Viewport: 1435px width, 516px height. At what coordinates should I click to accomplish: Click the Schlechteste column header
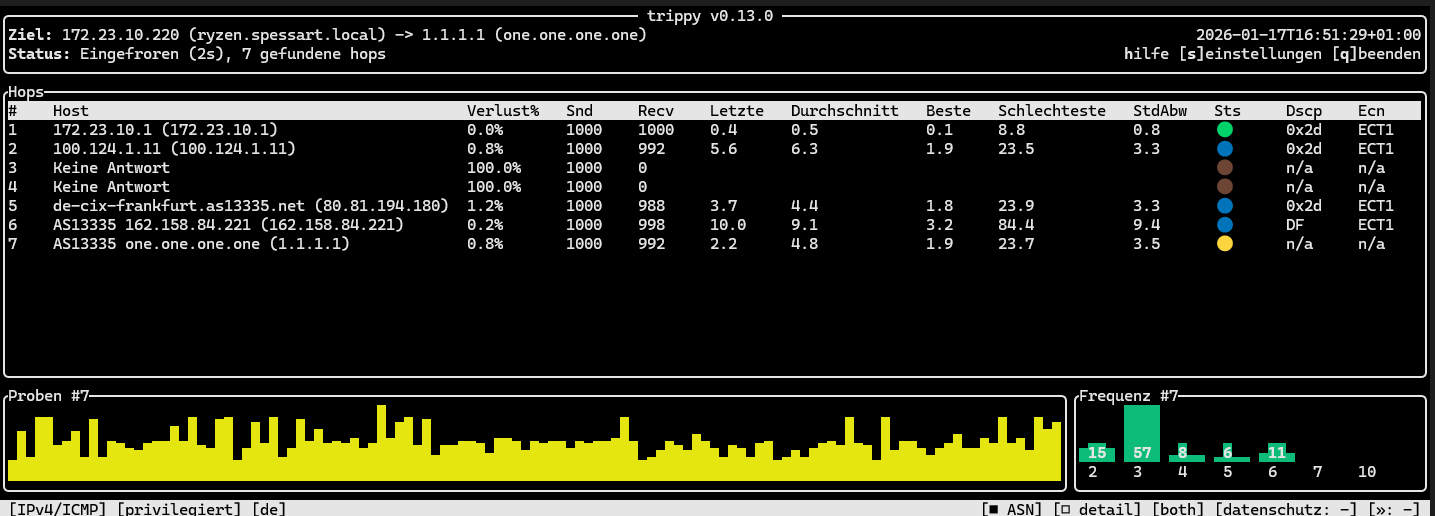tap(1052, 111)
